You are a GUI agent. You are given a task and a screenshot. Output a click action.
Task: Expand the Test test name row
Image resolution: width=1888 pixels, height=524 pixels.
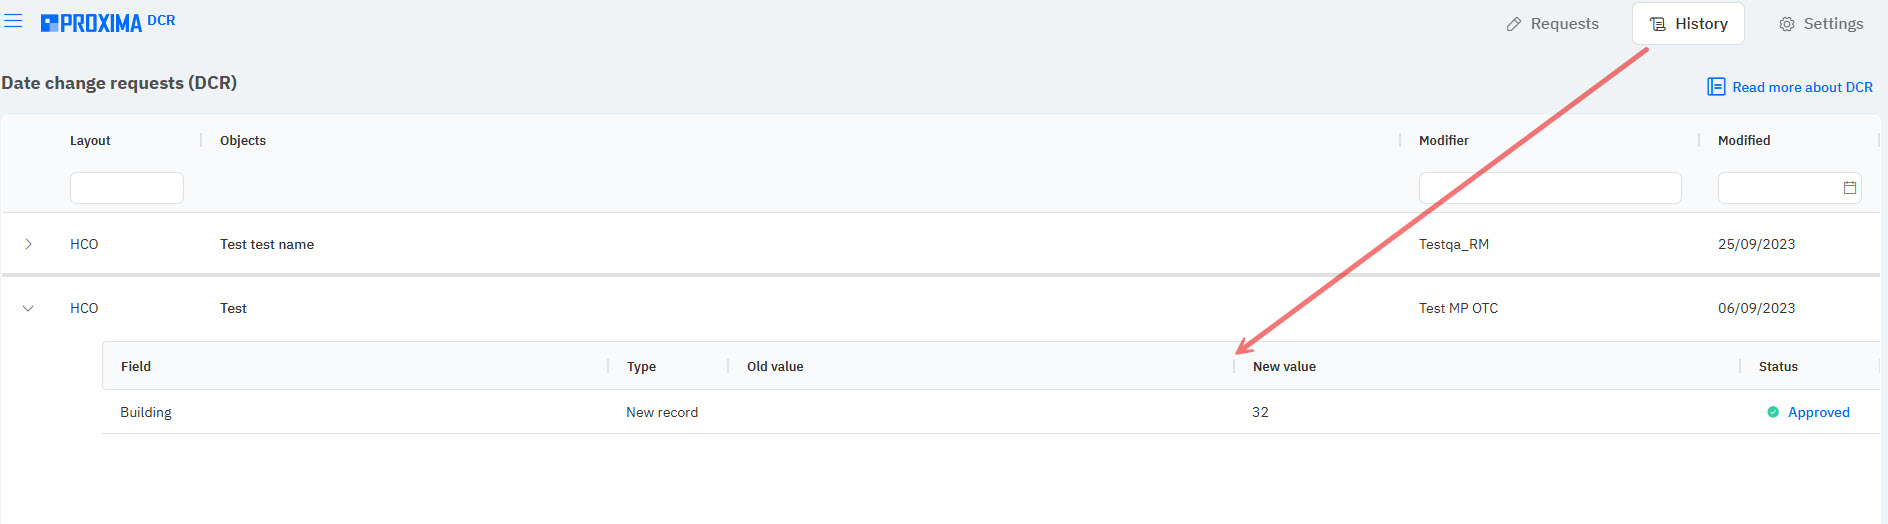click(28, 244)
